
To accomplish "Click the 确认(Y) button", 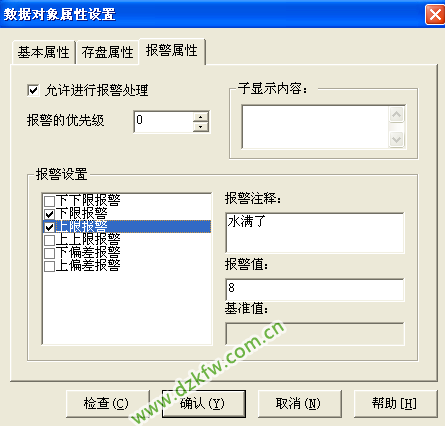I will pos(204,404).
